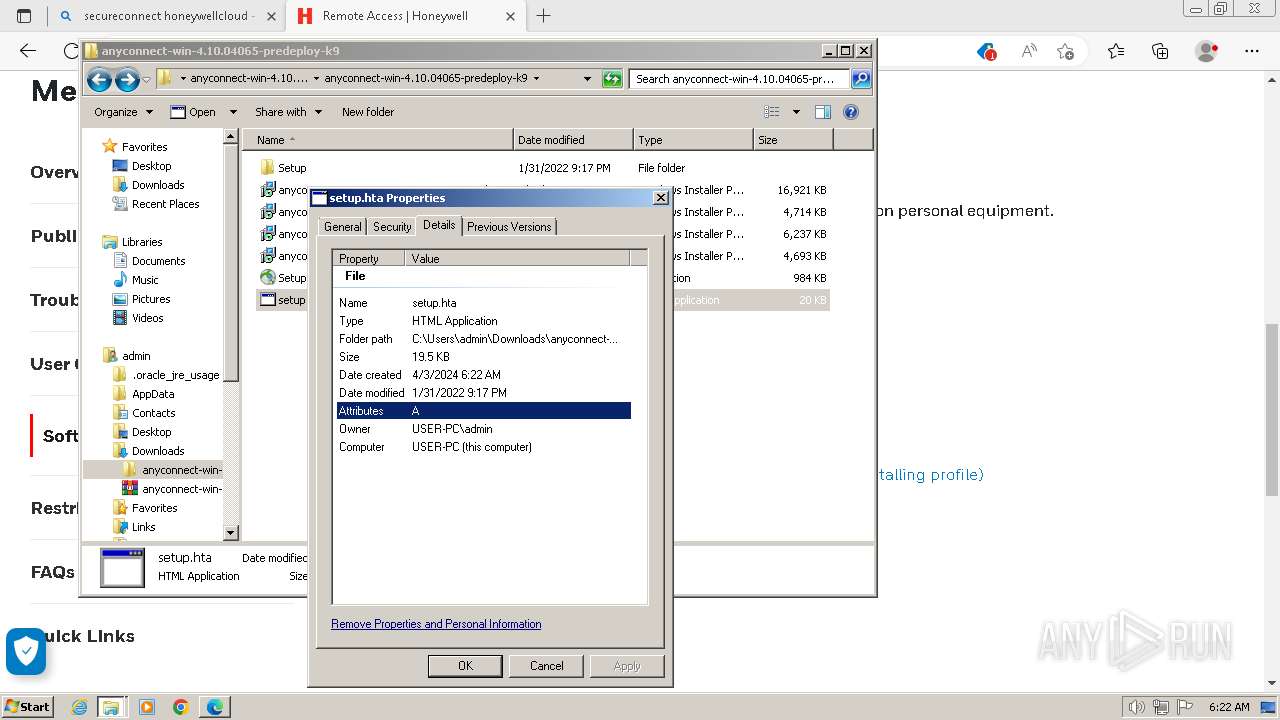Click the Explorer Back navigation arrow
Screen dimensions: 1280x720
98,79
